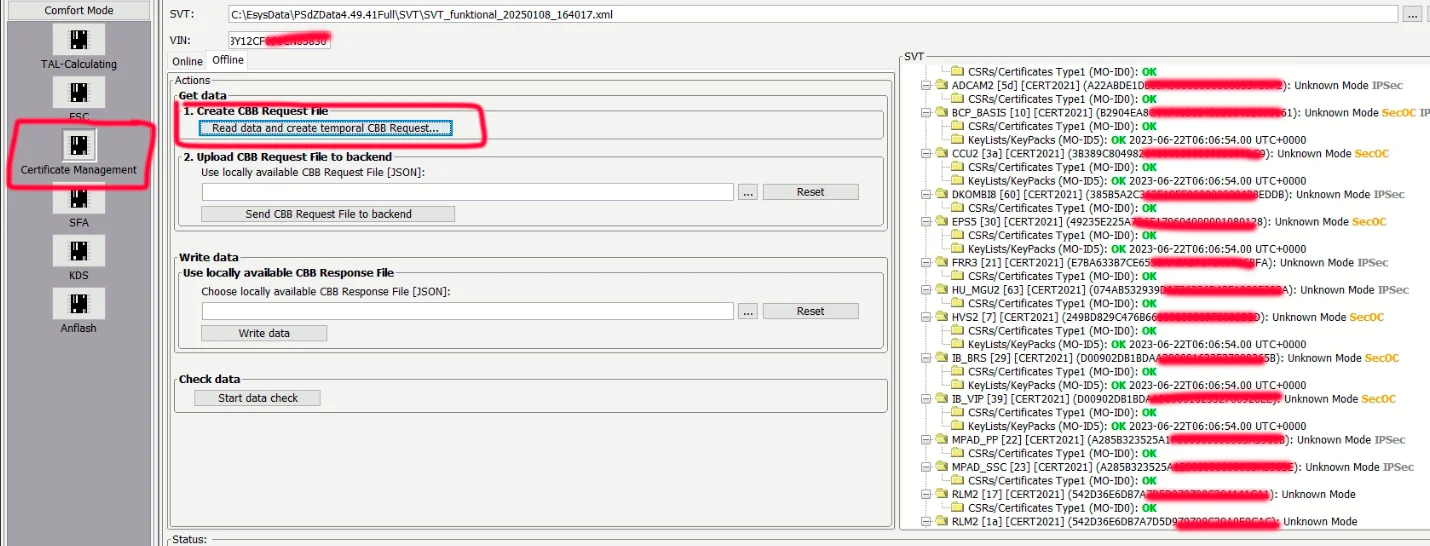Click CSRs/Certificates folder icon under DKOMBI8
Screen dimensions: 1430x546
pos(957,208)
